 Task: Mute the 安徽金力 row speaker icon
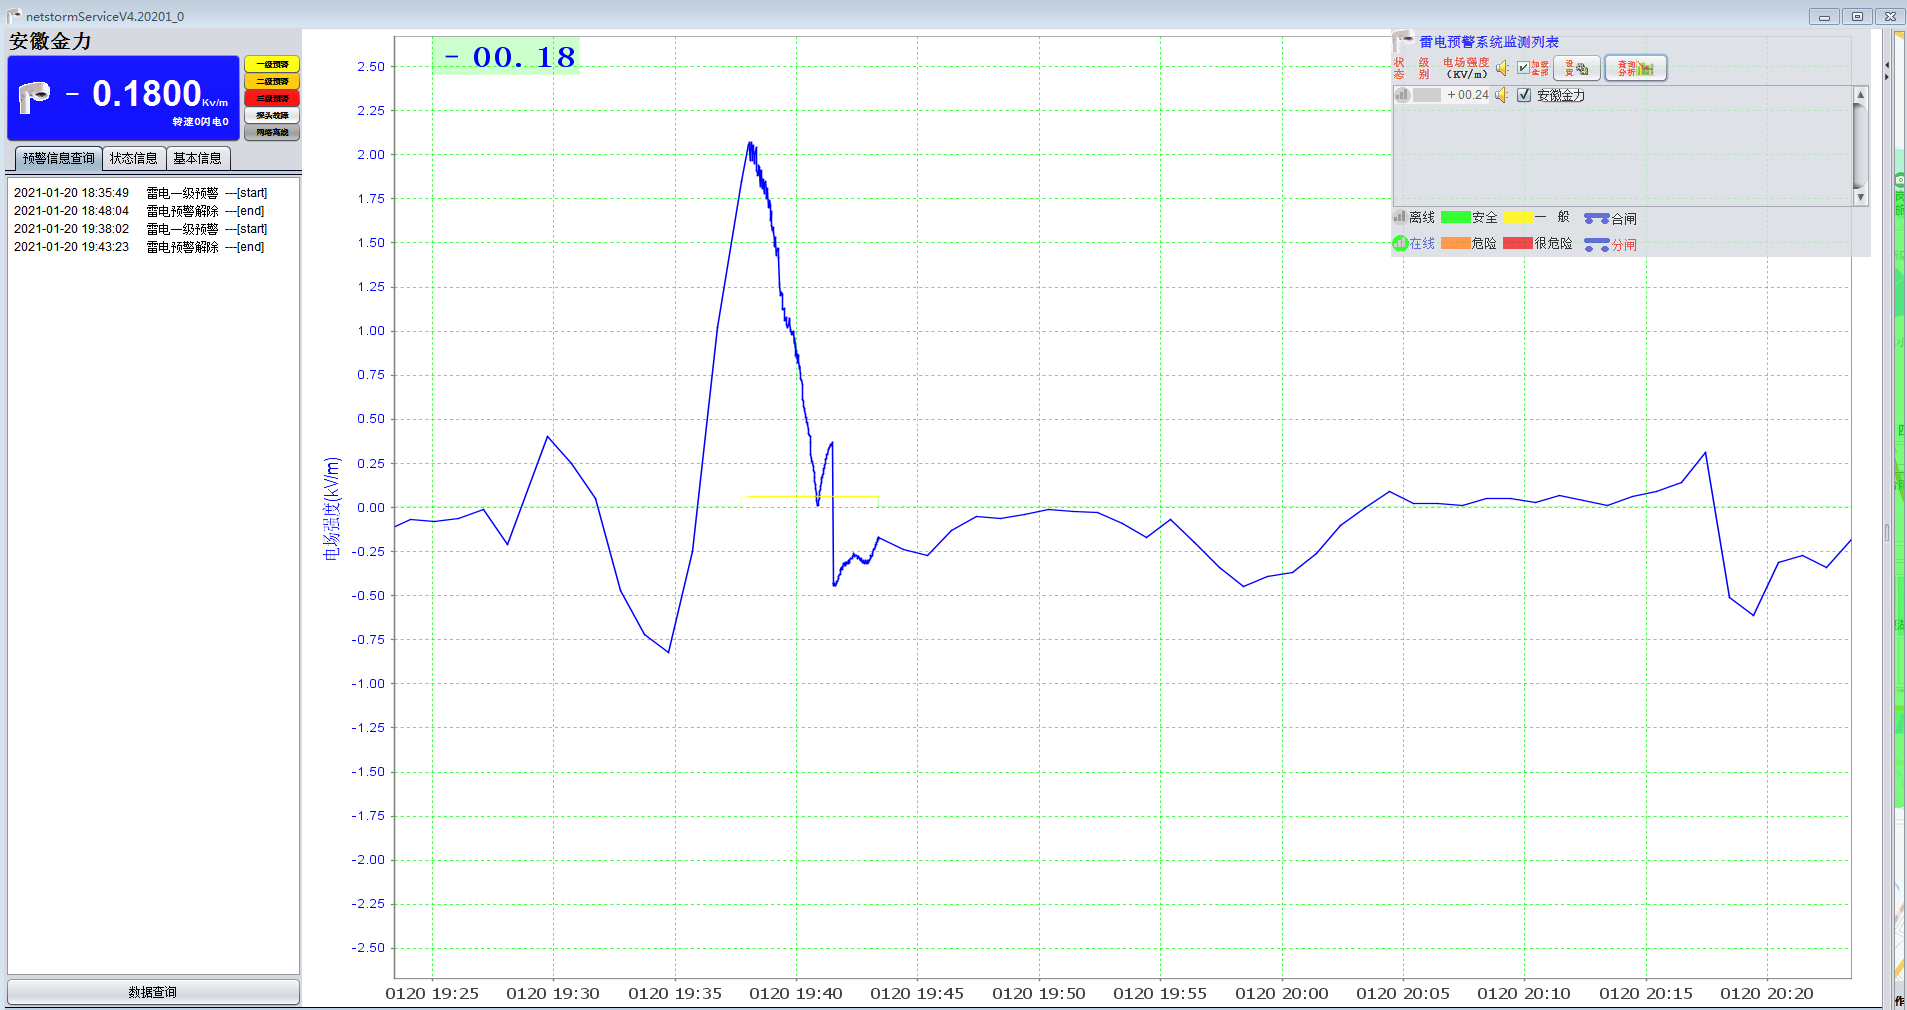(1502, 95)
